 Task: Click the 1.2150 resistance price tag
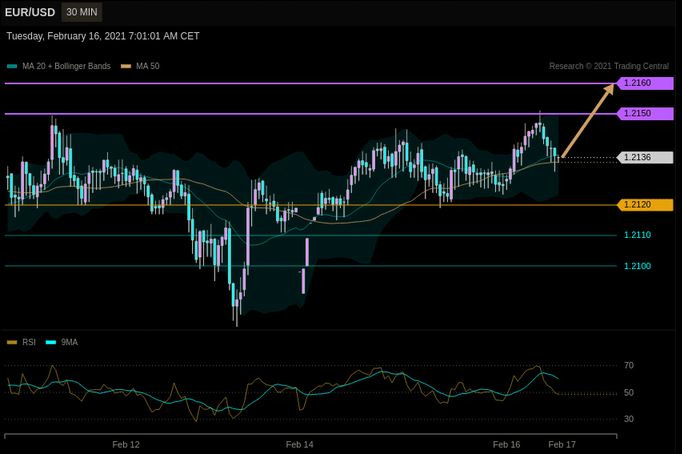[645, 114]
